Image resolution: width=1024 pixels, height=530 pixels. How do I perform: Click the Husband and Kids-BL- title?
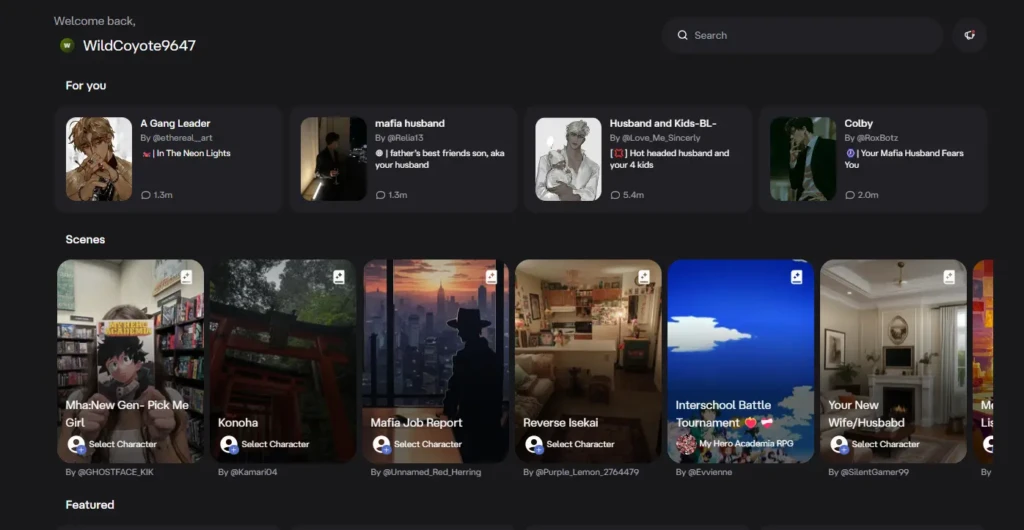coord(664,123)
